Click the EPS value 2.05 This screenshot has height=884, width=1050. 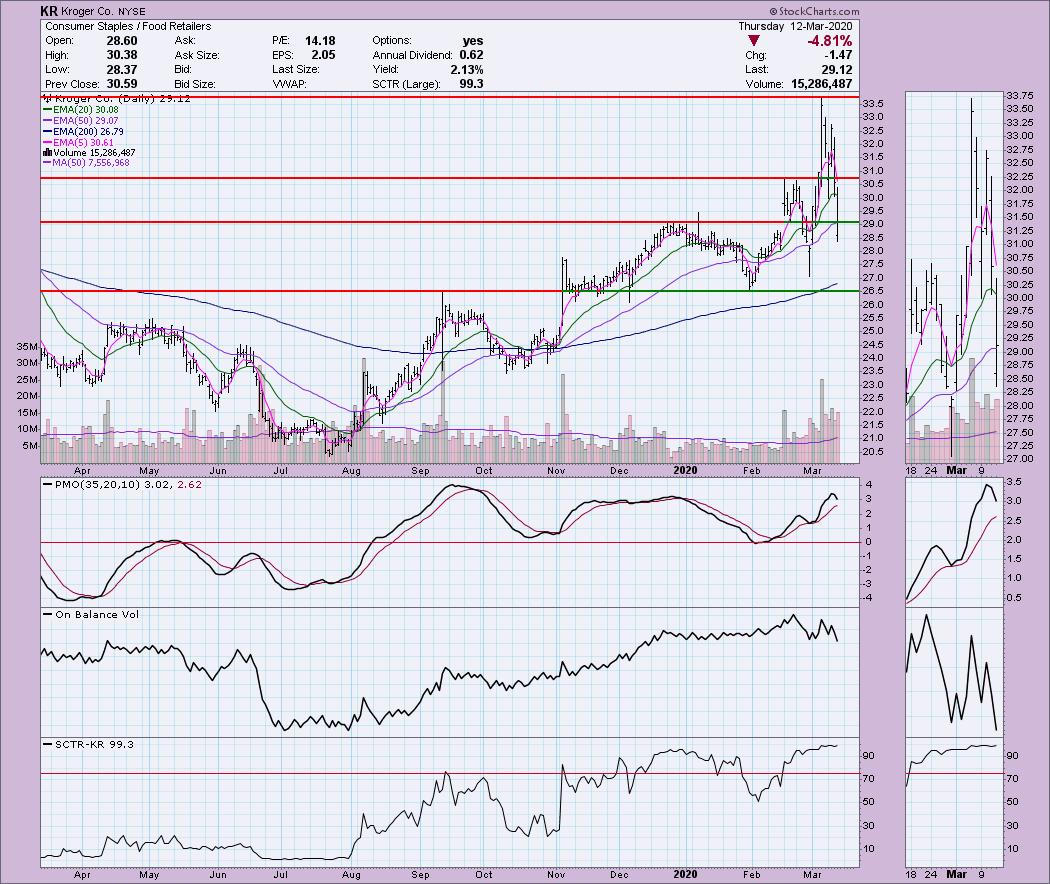[323, 55]
